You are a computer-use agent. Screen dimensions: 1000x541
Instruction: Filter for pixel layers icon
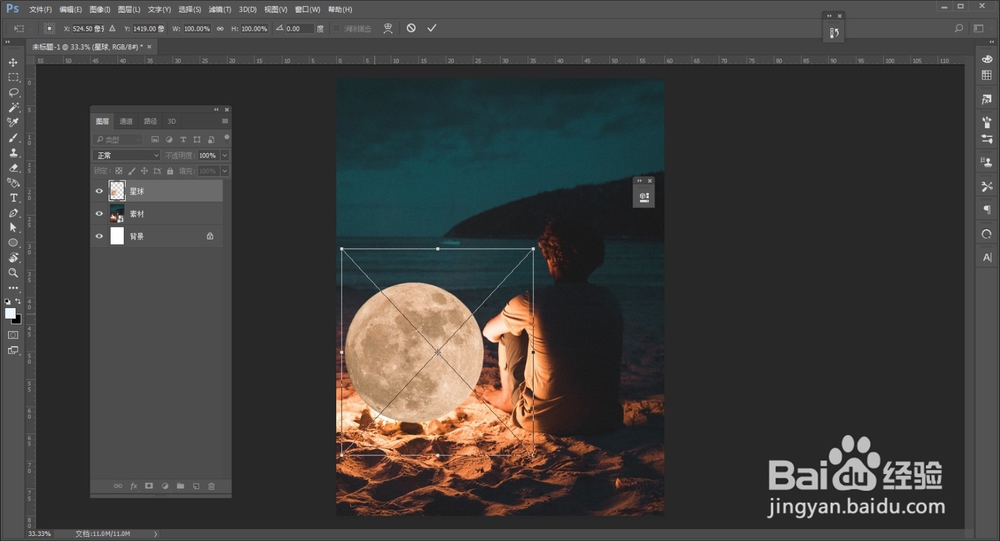click(x=155, y=139)
